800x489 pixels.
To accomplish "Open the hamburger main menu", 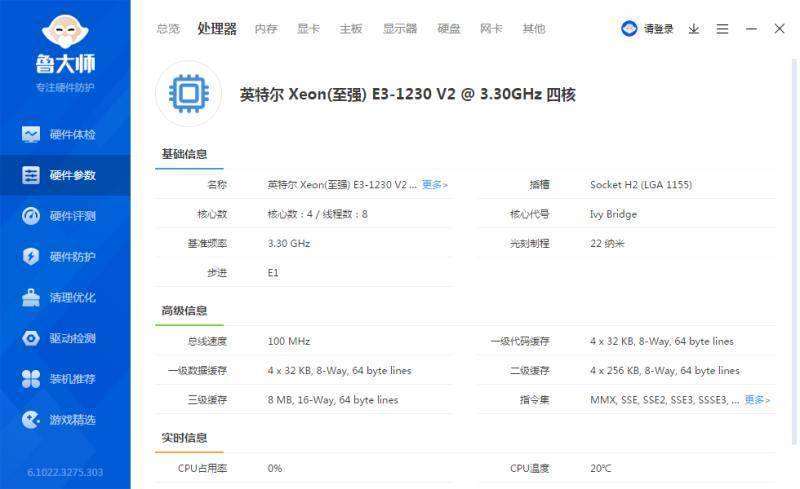I will coord(722,29).
